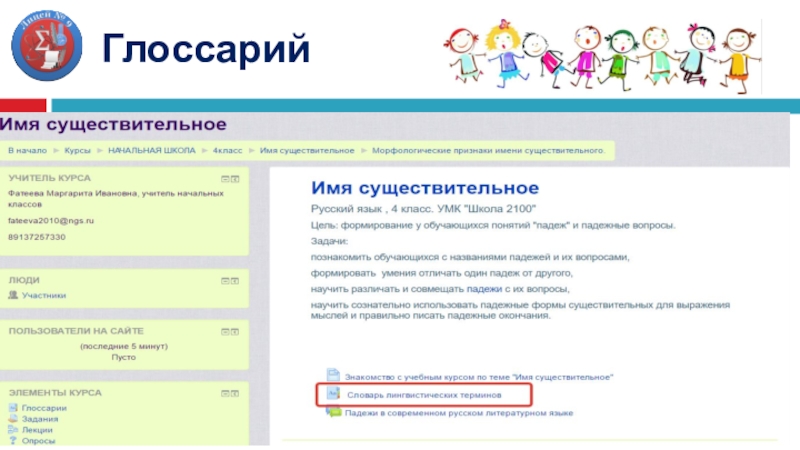Click the (последние 5 минут) text
Viewport: 800px width, 450px height.
123,346
